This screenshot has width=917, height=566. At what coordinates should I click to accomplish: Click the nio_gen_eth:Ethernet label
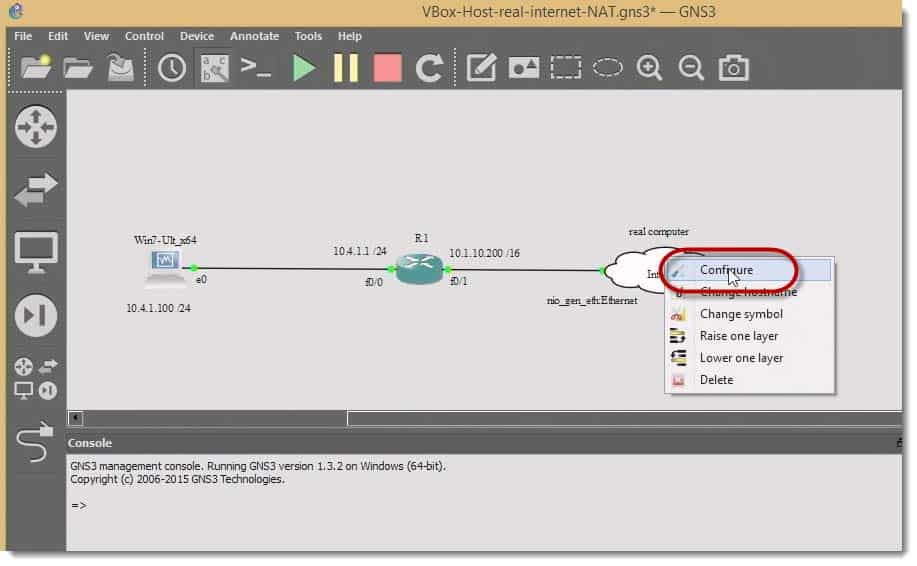click(x=592, y=301)
